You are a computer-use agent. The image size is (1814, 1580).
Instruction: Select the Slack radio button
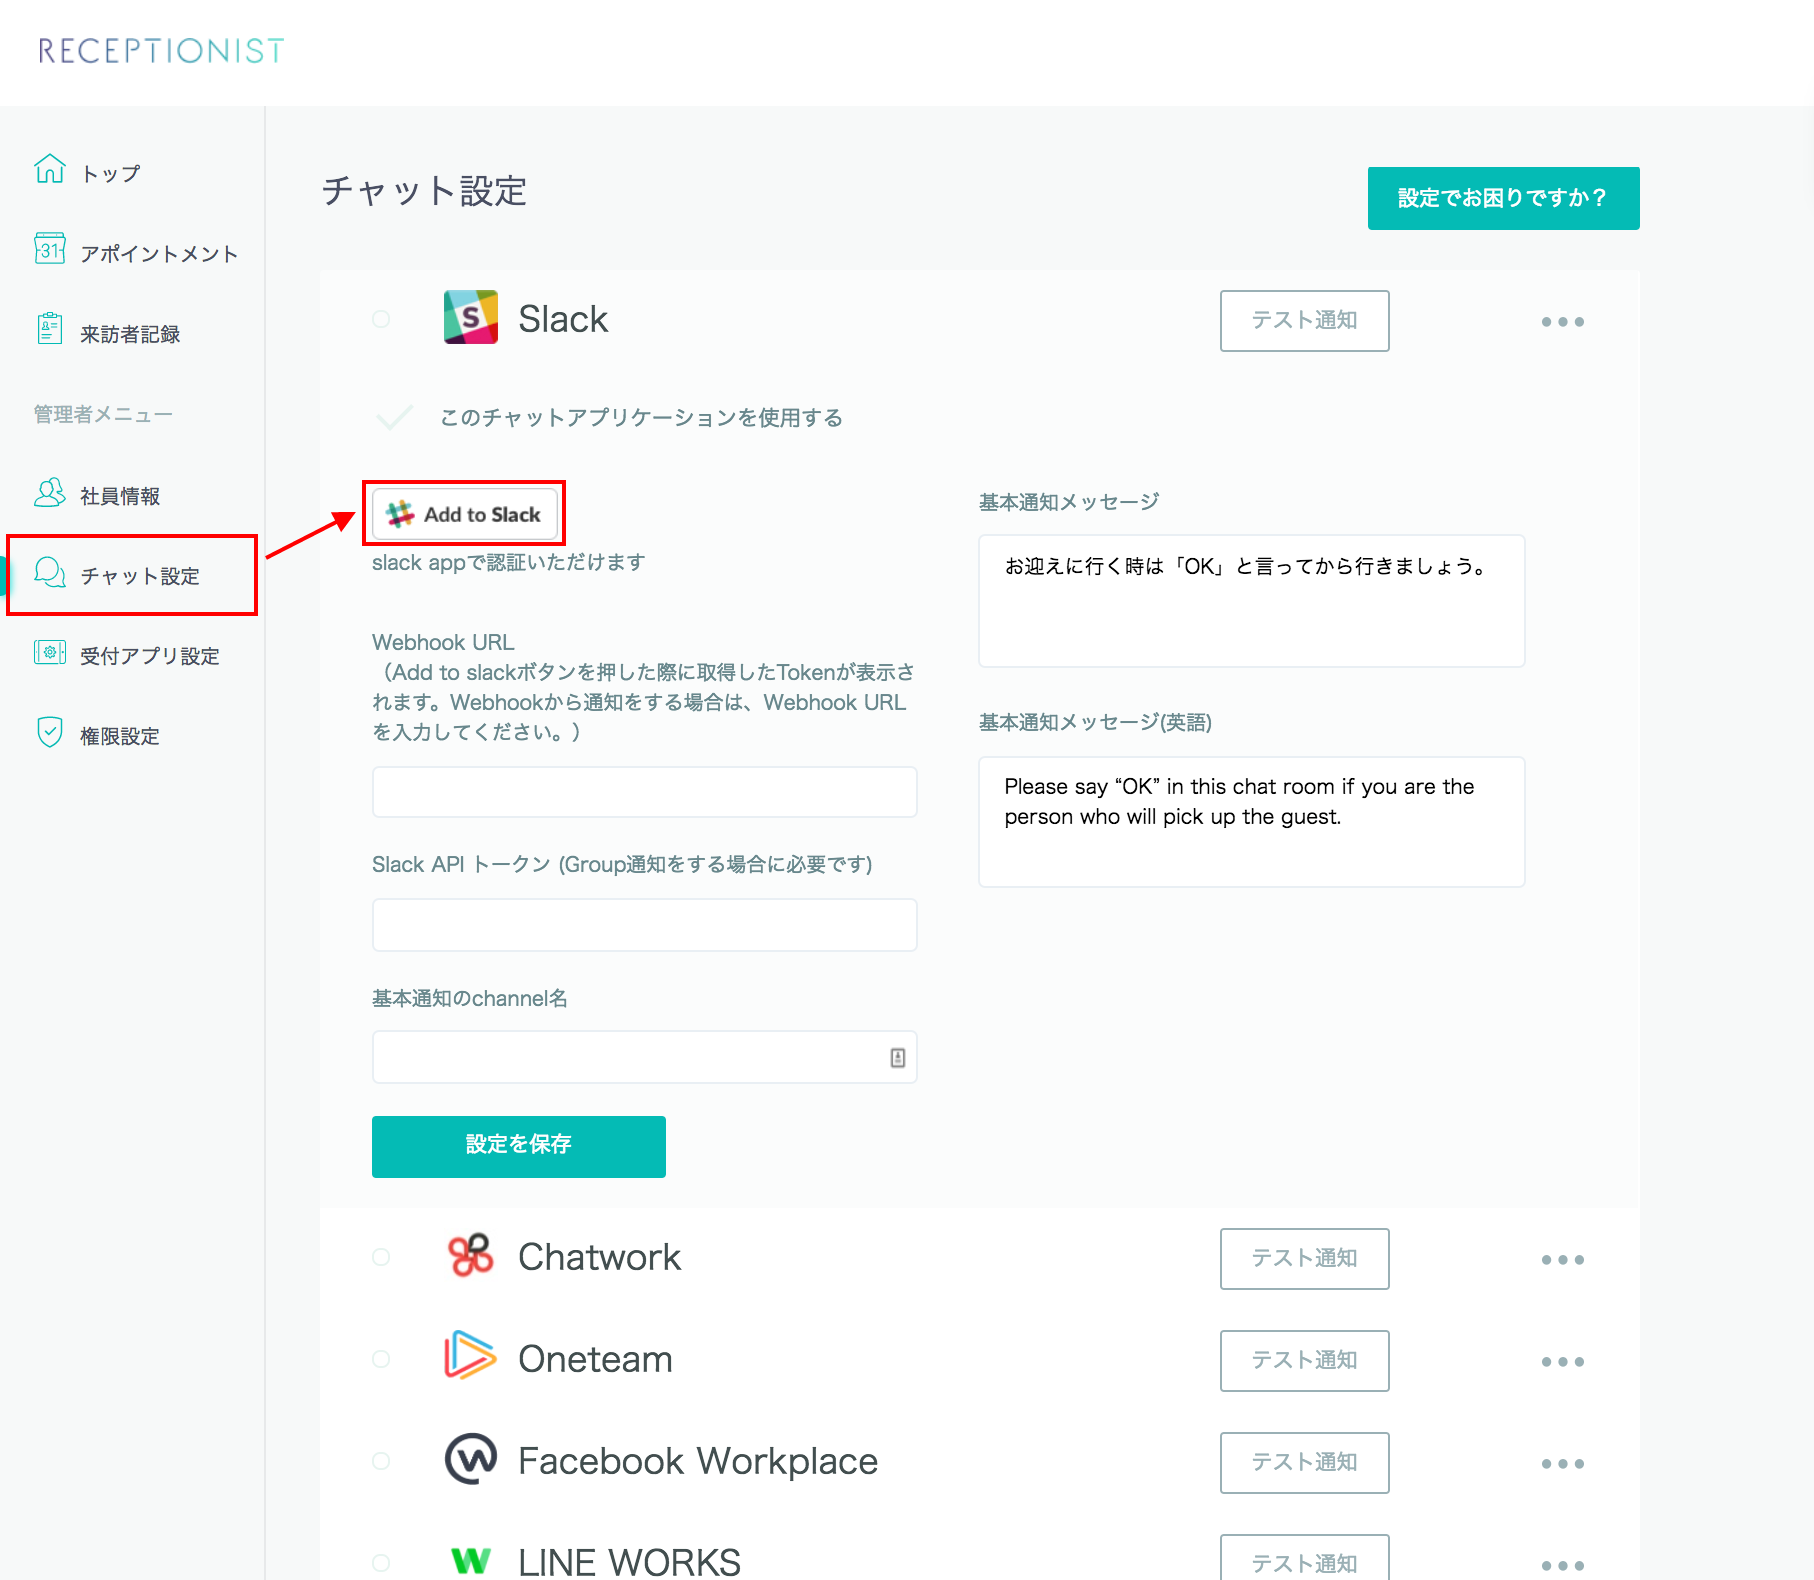(x=381, y=319)
